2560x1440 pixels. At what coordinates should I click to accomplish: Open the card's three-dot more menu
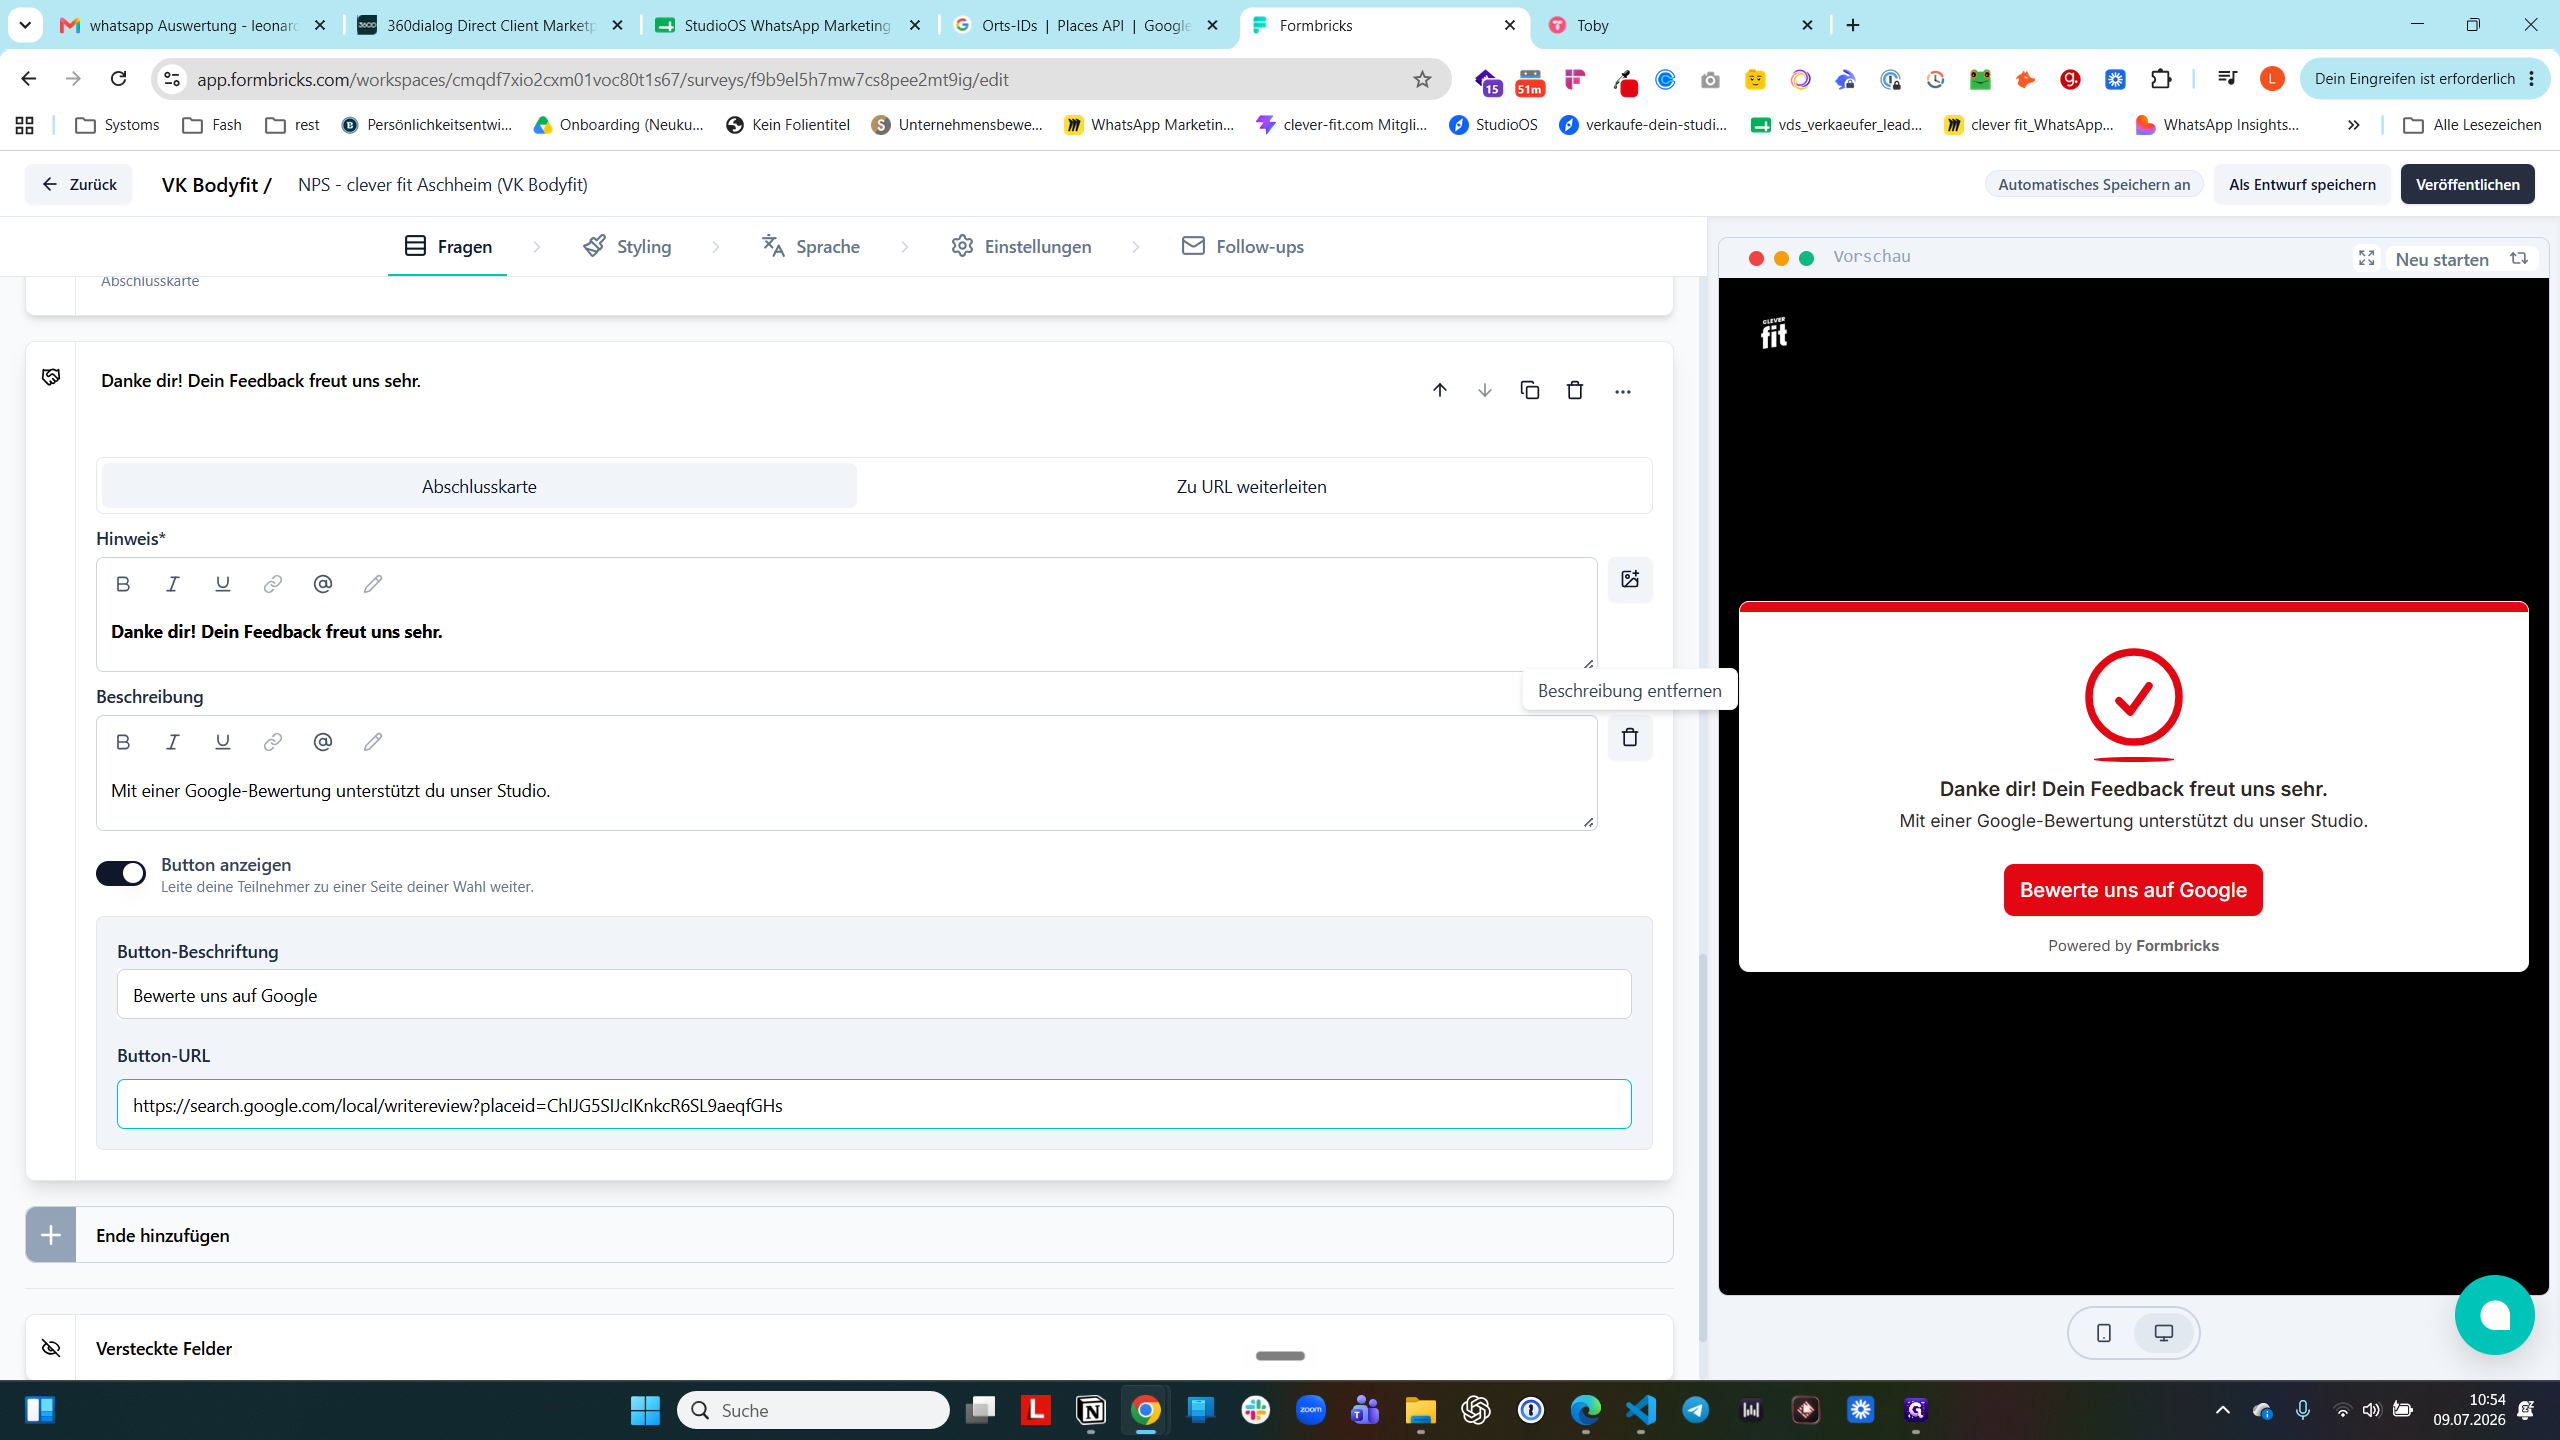click(1622, 391)
